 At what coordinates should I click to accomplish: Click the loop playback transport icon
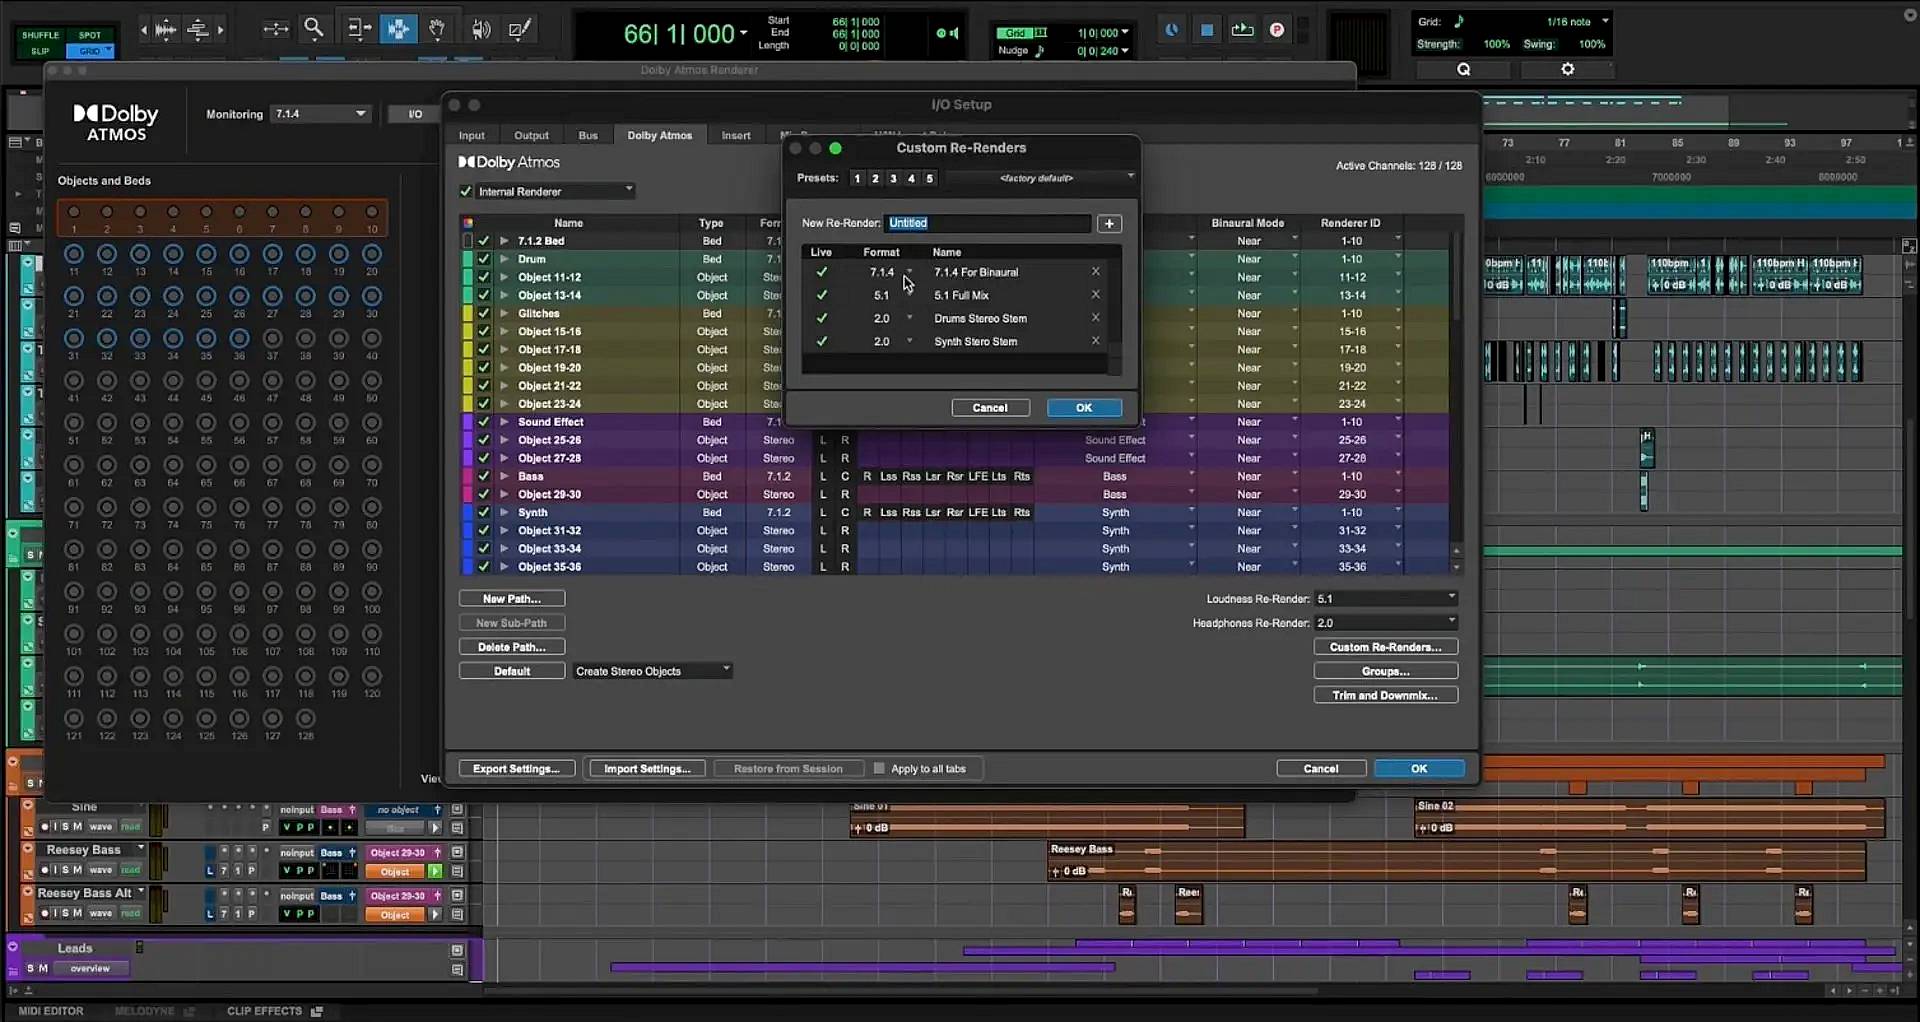(1242, 29)
